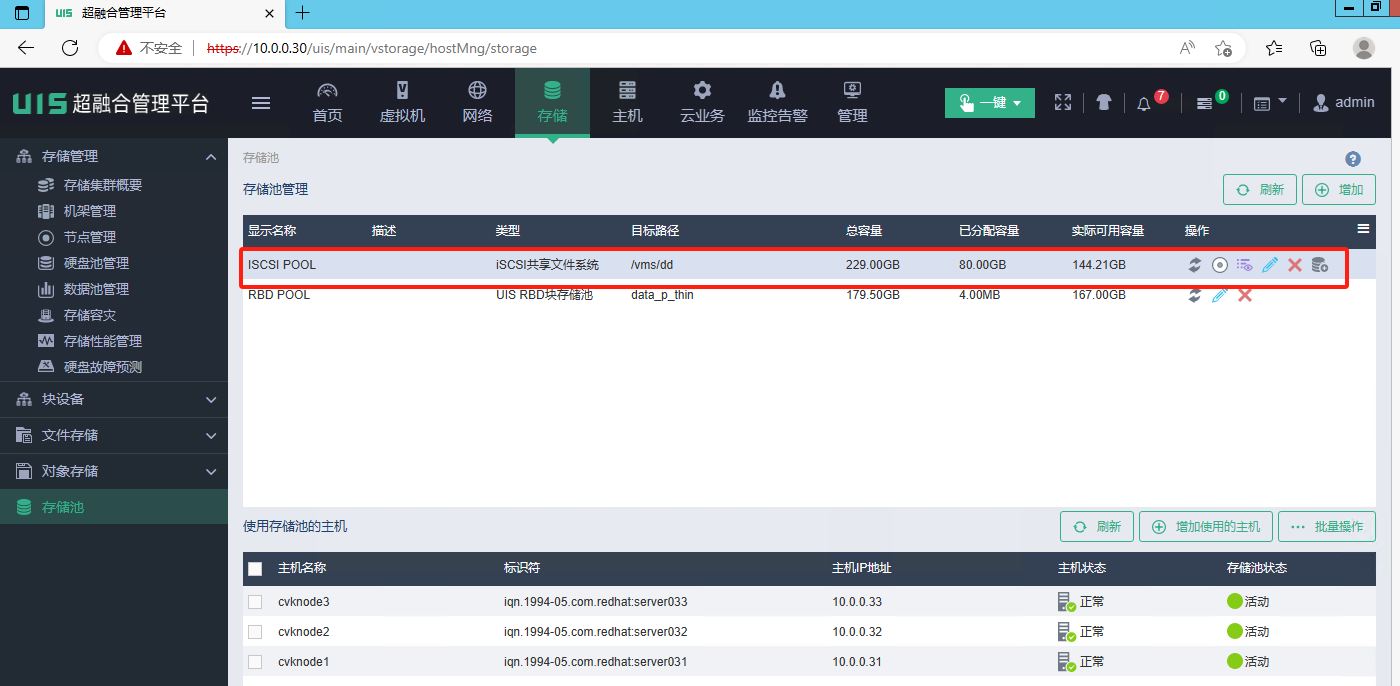Enter fullscreen mode via the expand icon
The width and height of the screenshot is (1400, 686).
click(1063, 102)
